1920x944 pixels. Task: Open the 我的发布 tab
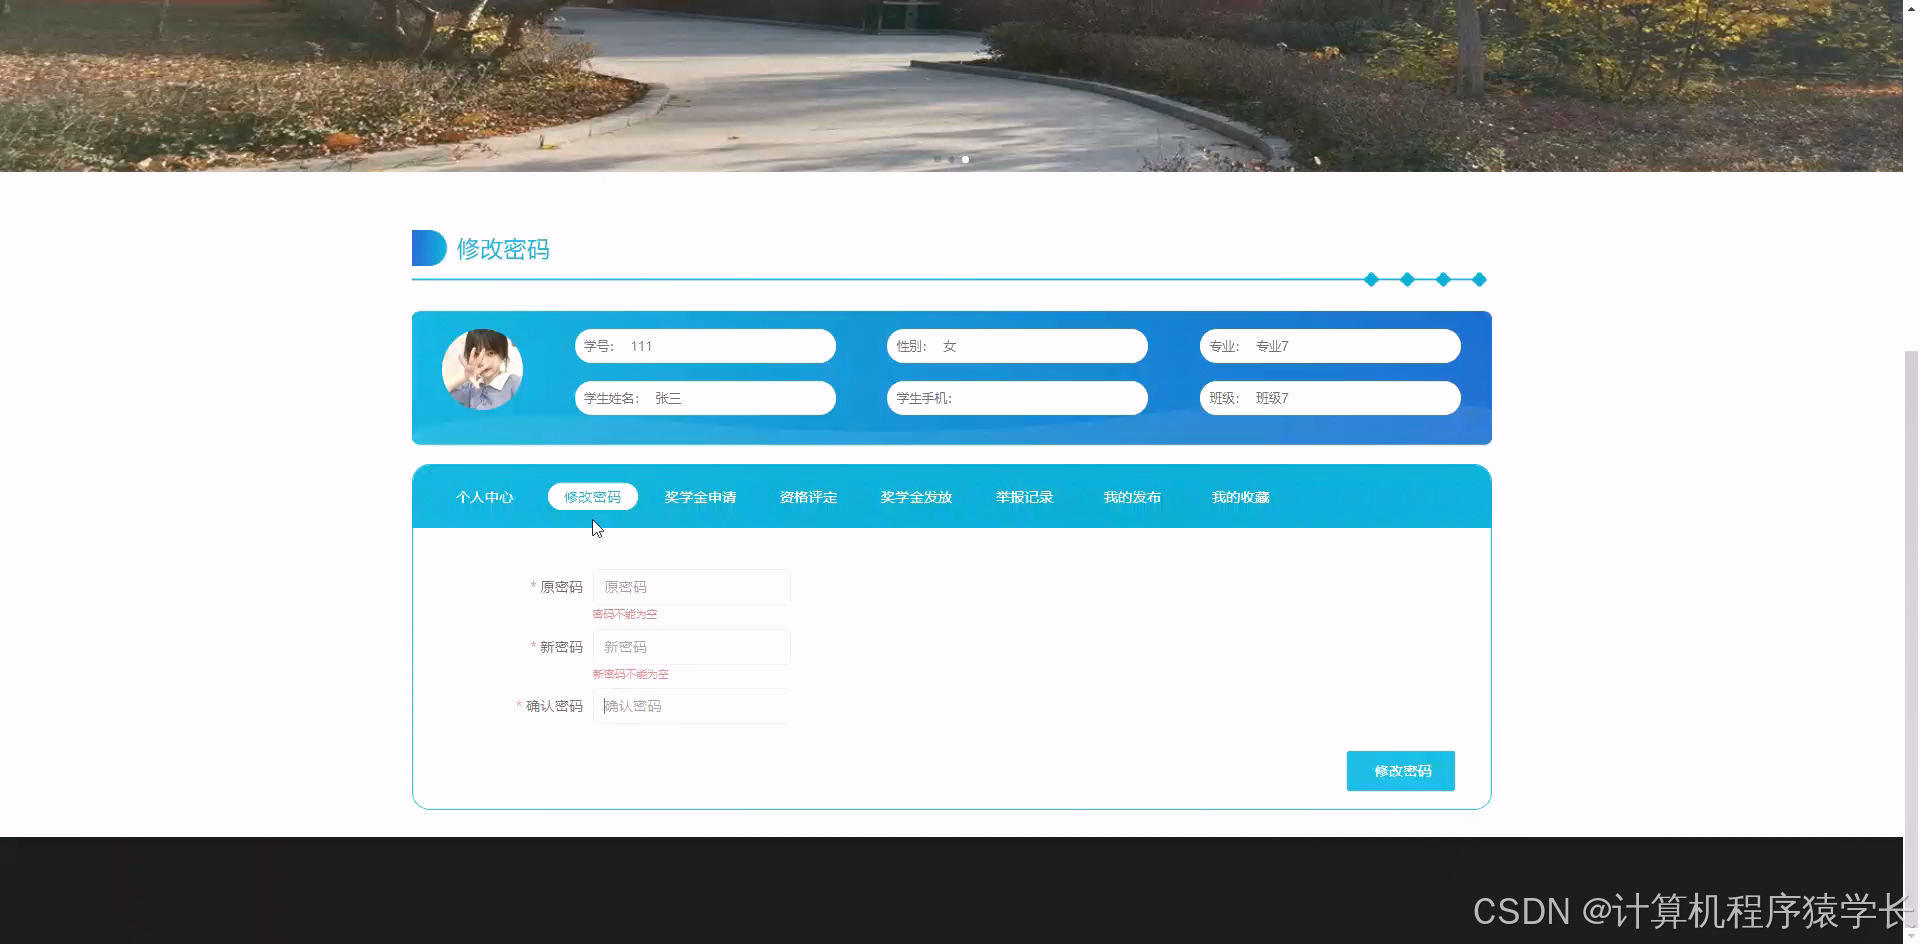click(x=1131, y=496)
